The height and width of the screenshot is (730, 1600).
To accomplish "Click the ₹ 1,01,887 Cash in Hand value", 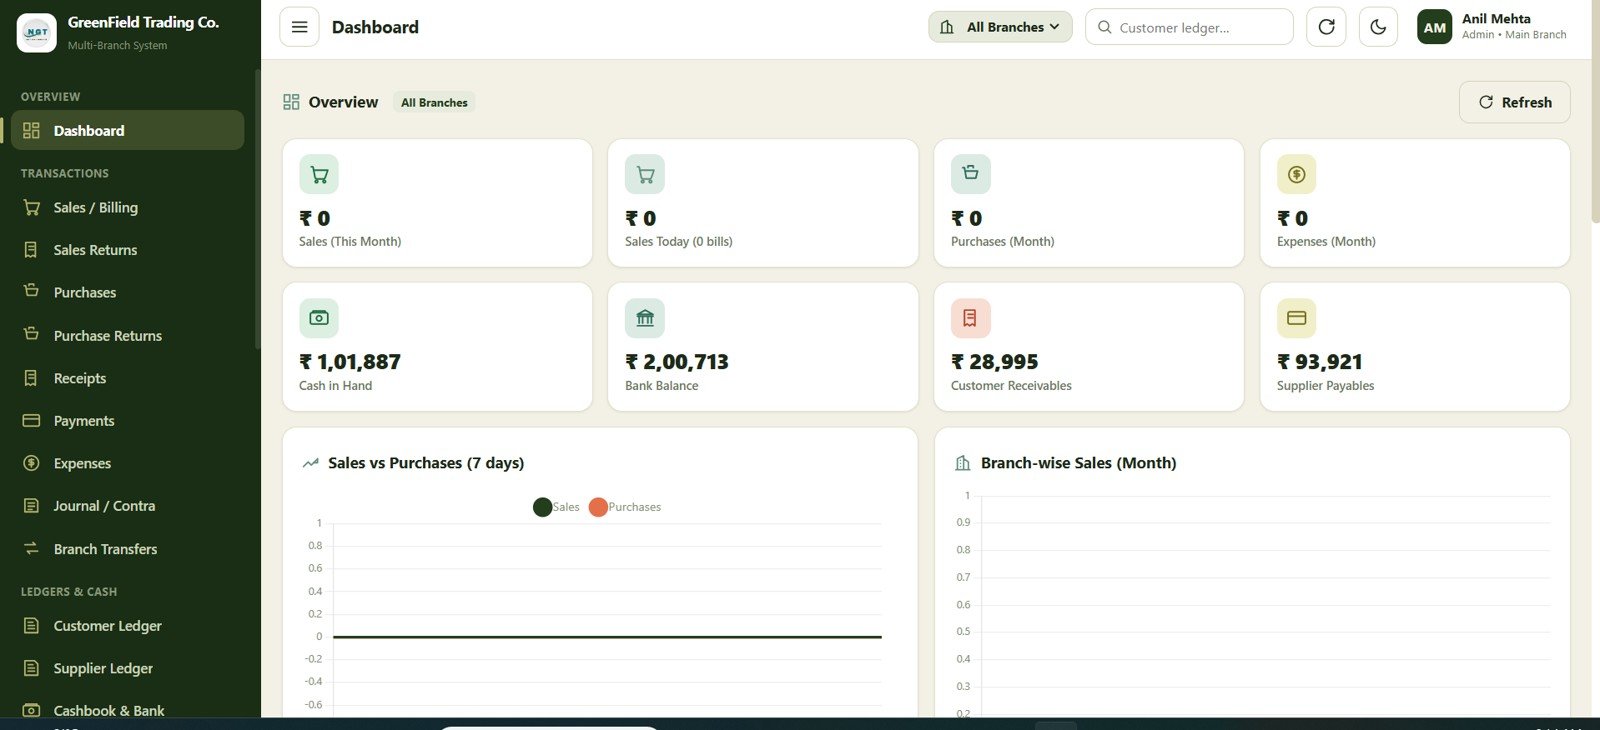I will 350,362.
